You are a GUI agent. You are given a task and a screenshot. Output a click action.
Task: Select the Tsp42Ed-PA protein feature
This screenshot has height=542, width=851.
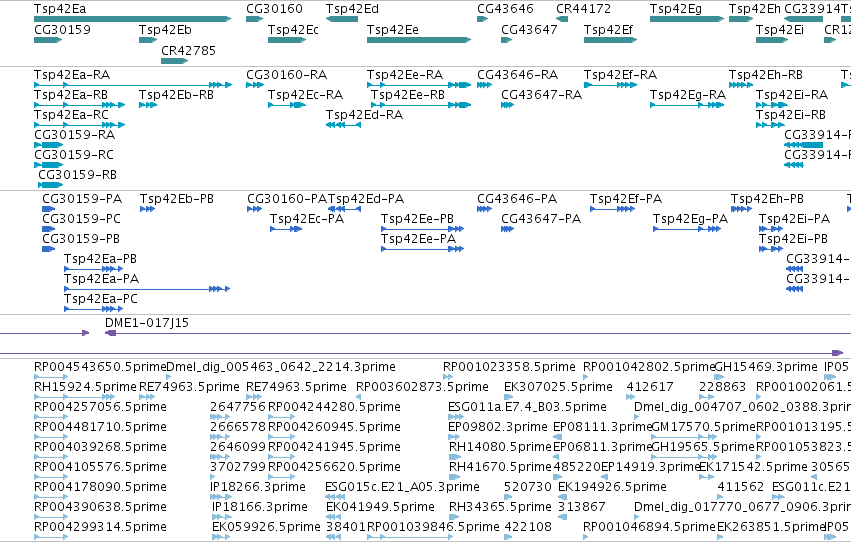click(x=345, y=209)
